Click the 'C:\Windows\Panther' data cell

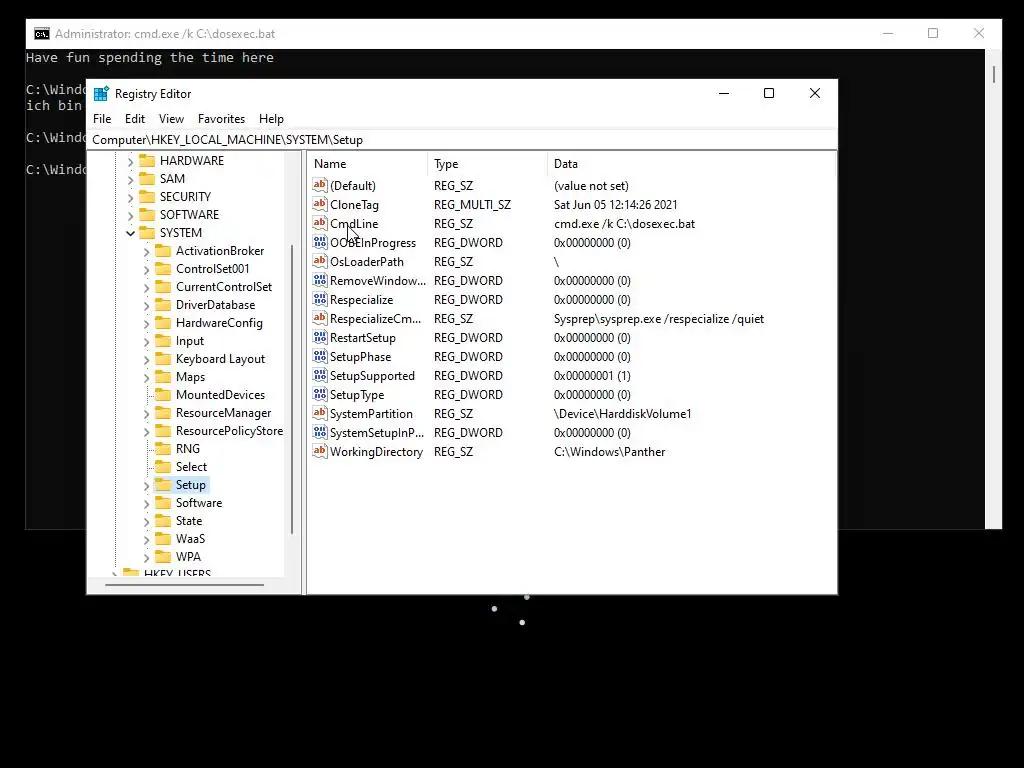[609, 452]
